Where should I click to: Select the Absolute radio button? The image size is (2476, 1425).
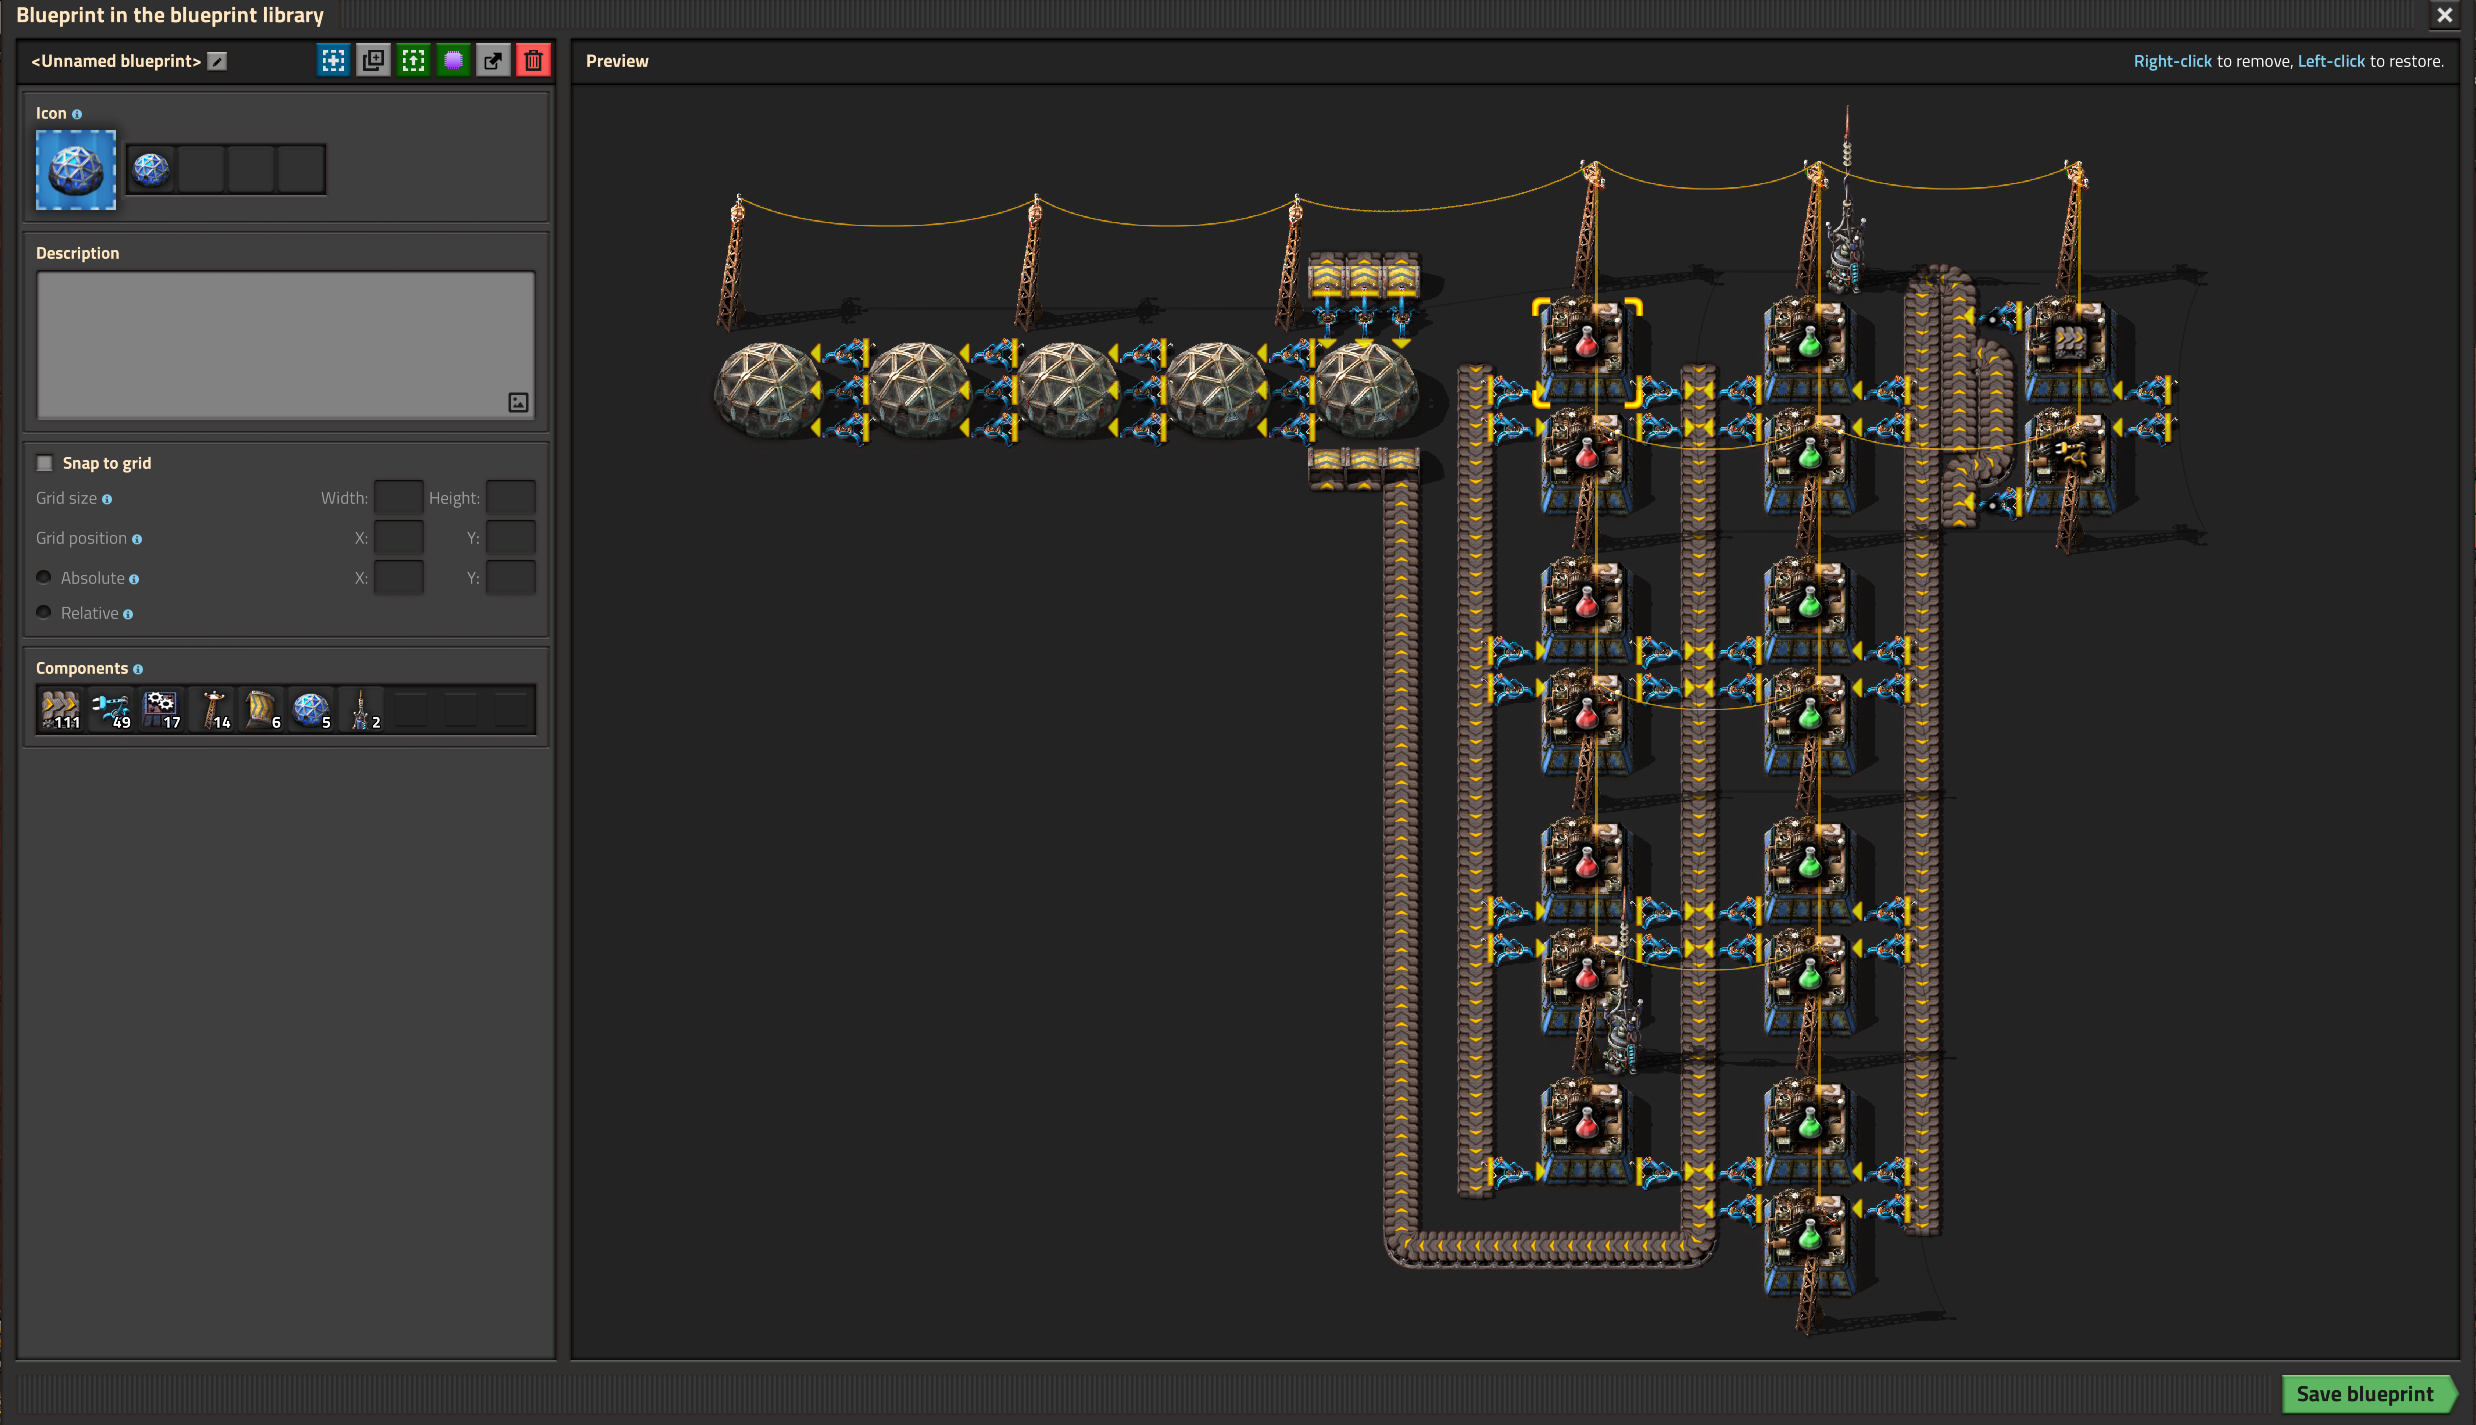coord(44,577)
